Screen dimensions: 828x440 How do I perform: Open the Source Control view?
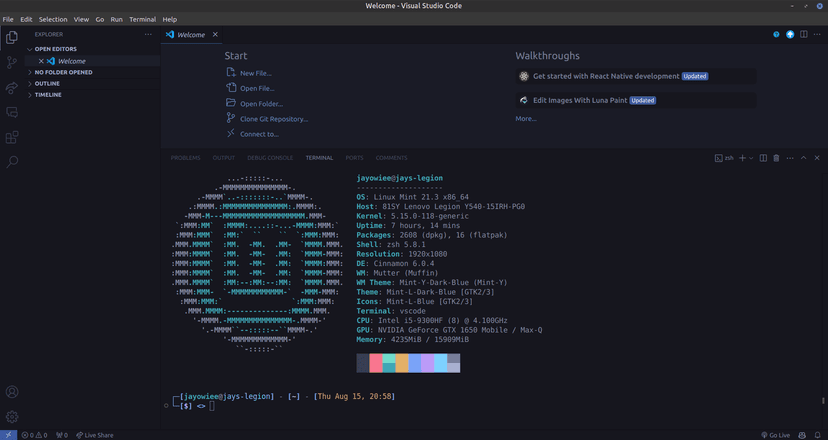click(x=12, y=62)
